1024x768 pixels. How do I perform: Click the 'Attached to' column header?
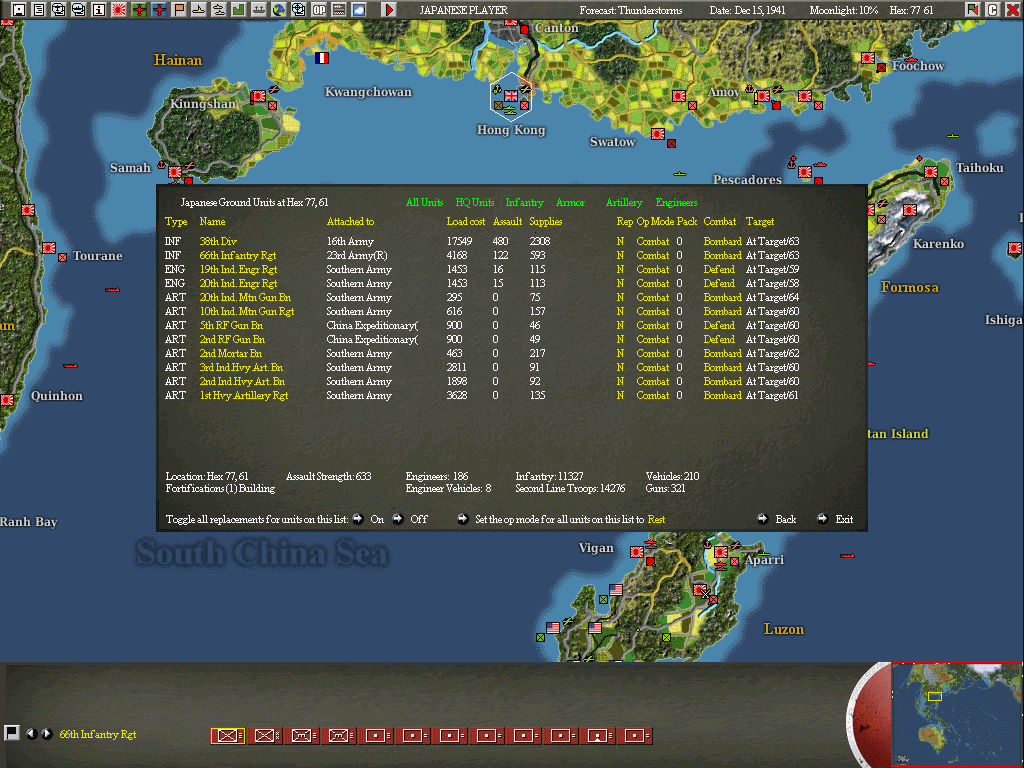(x=350, y=221)
